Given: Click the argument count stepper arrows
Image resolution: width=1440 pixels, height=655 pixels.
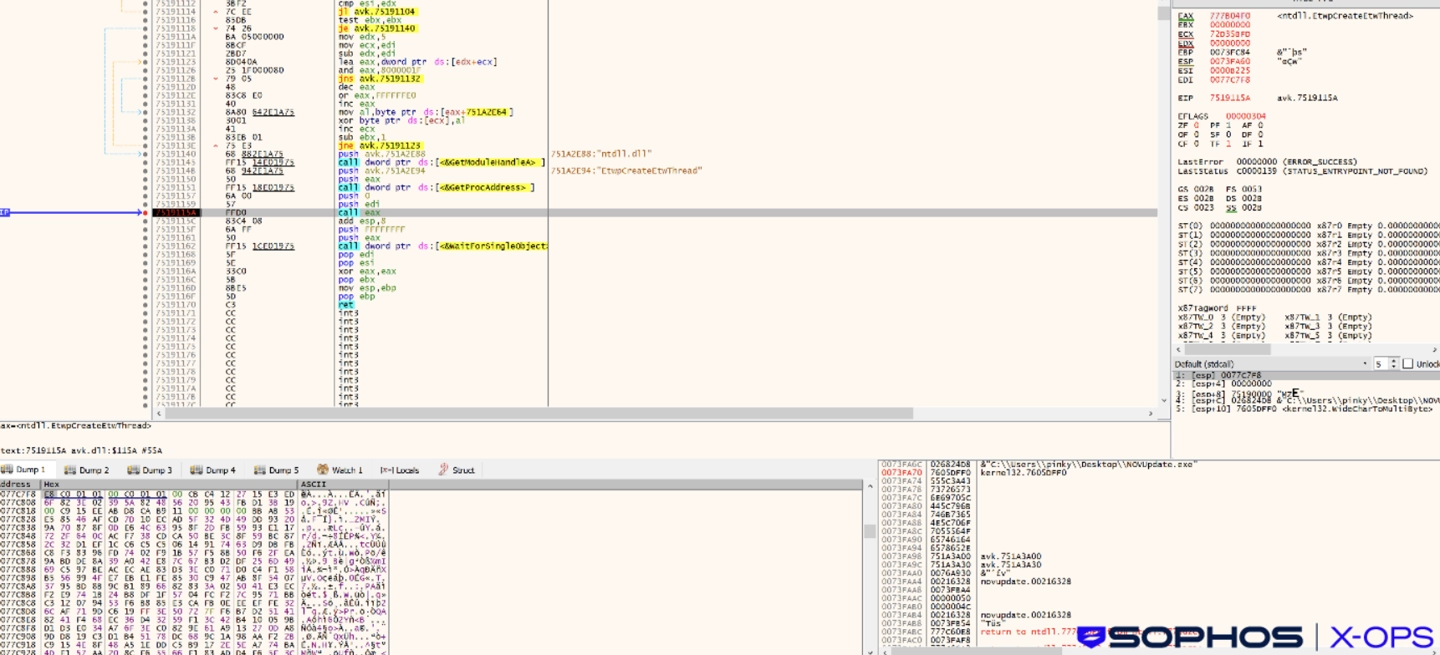Looking at the screenshot, I should click(x=1393, y=364).
